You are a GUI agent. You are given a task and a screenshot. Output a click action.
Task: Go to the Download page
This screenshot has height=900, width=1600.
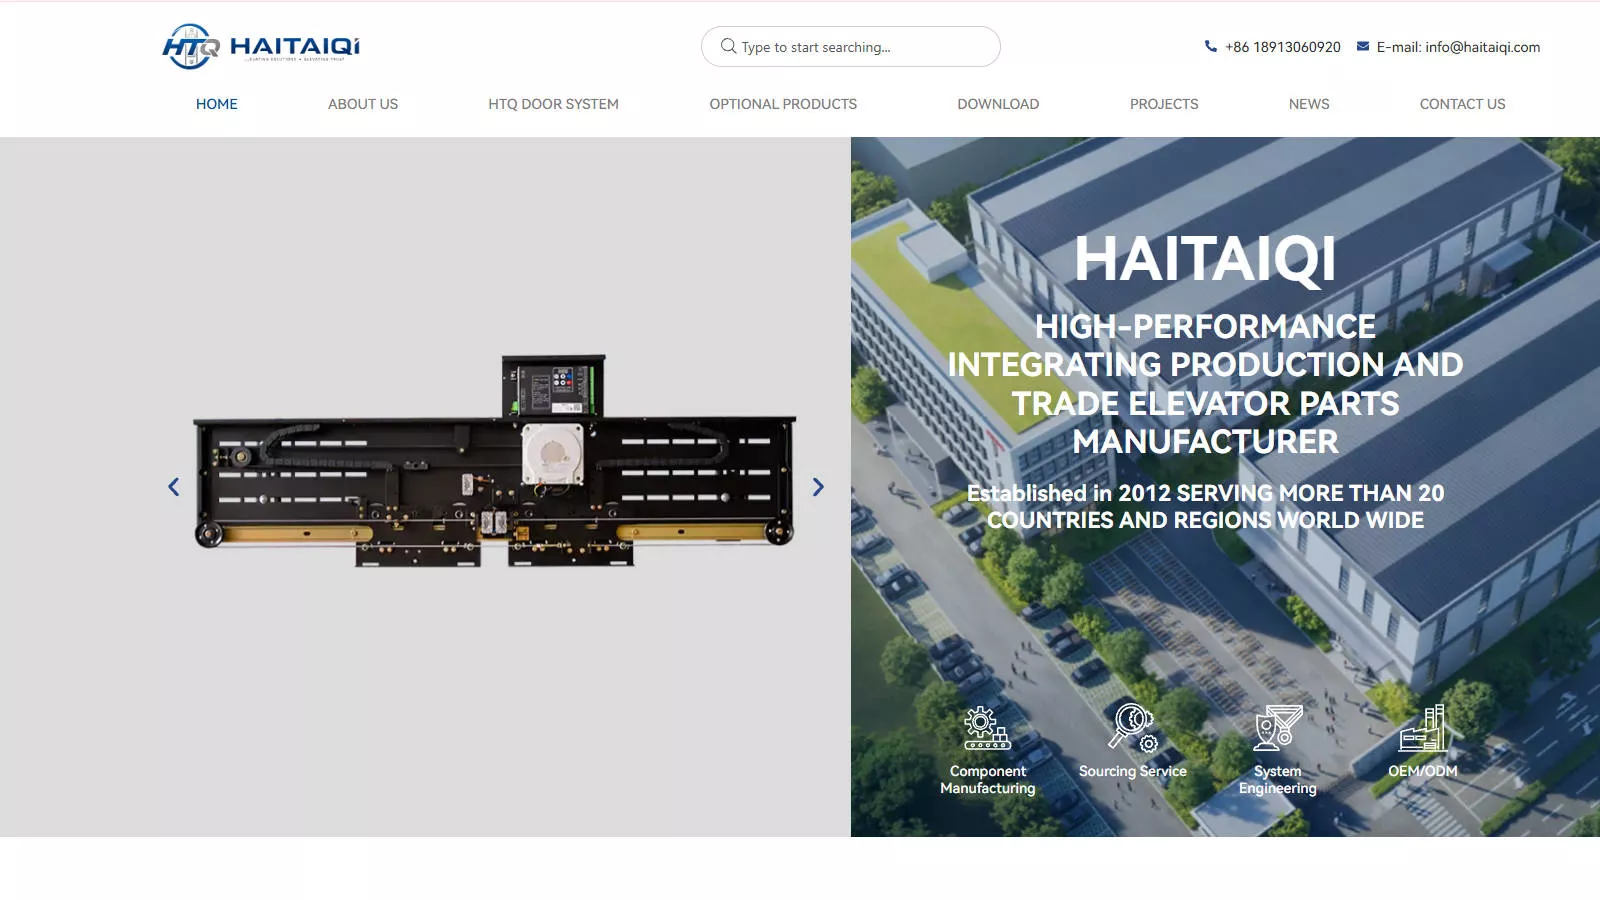click(998, 104)
